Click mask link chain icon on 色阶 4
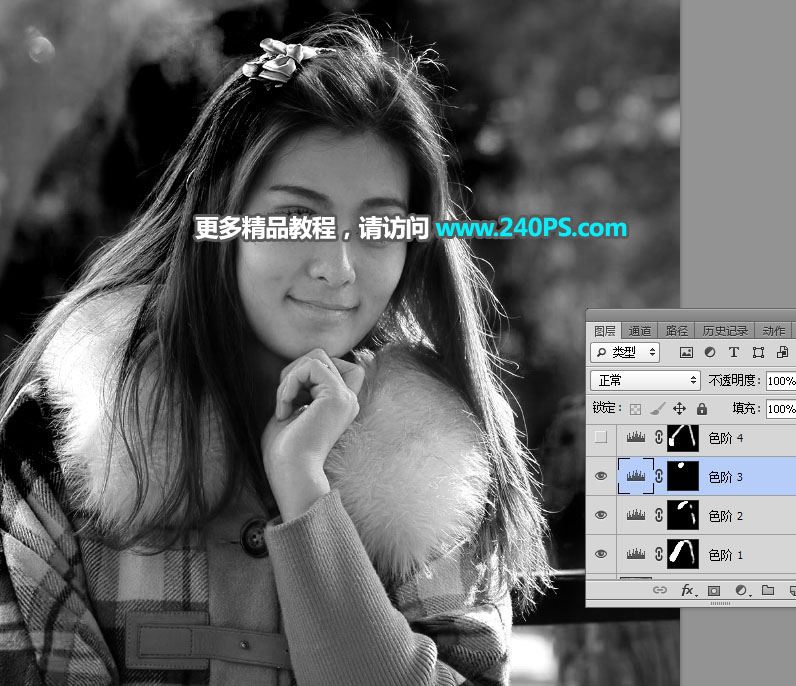 (x=659, y=437)
